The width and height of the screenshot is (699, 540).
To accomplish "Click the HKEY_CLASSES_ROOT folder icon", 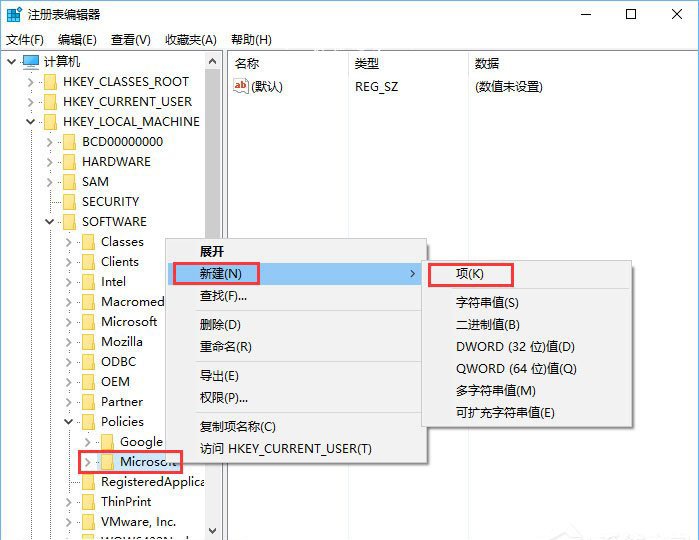I will [50, 82].
